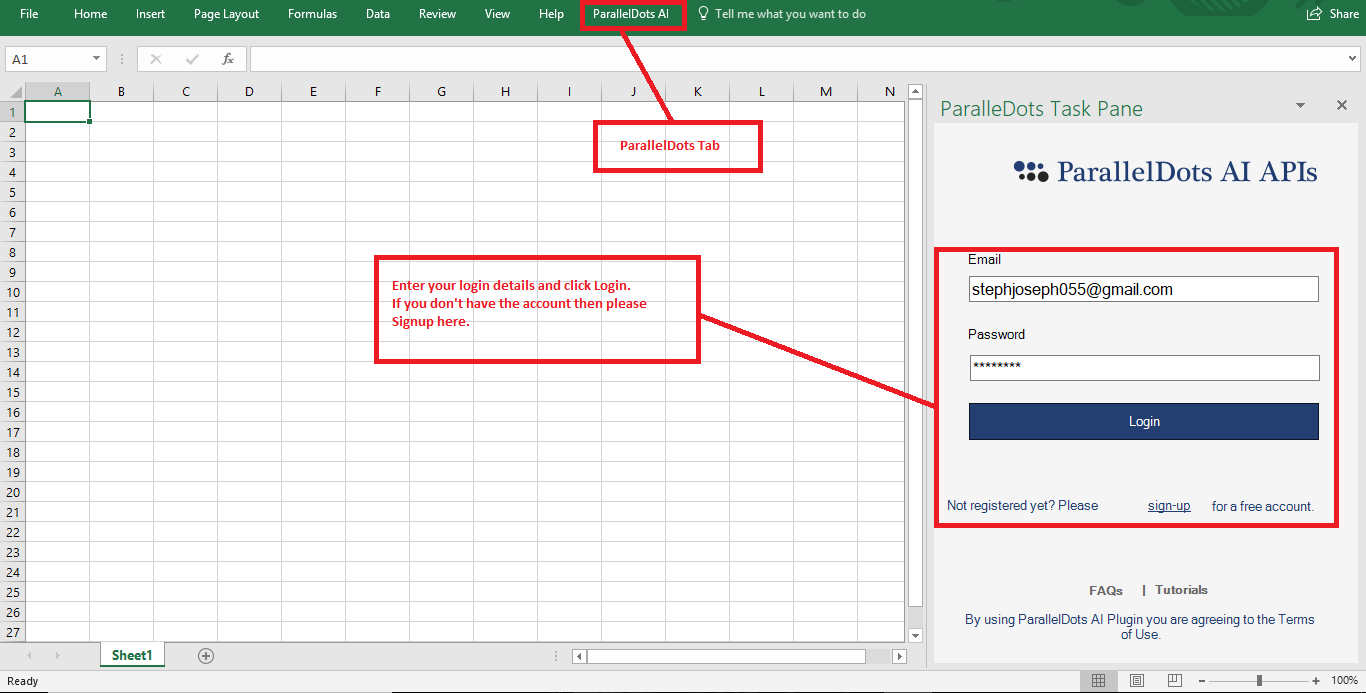Select the View ribbon tab
This screenshot has width=1366, height=693.
497,14
